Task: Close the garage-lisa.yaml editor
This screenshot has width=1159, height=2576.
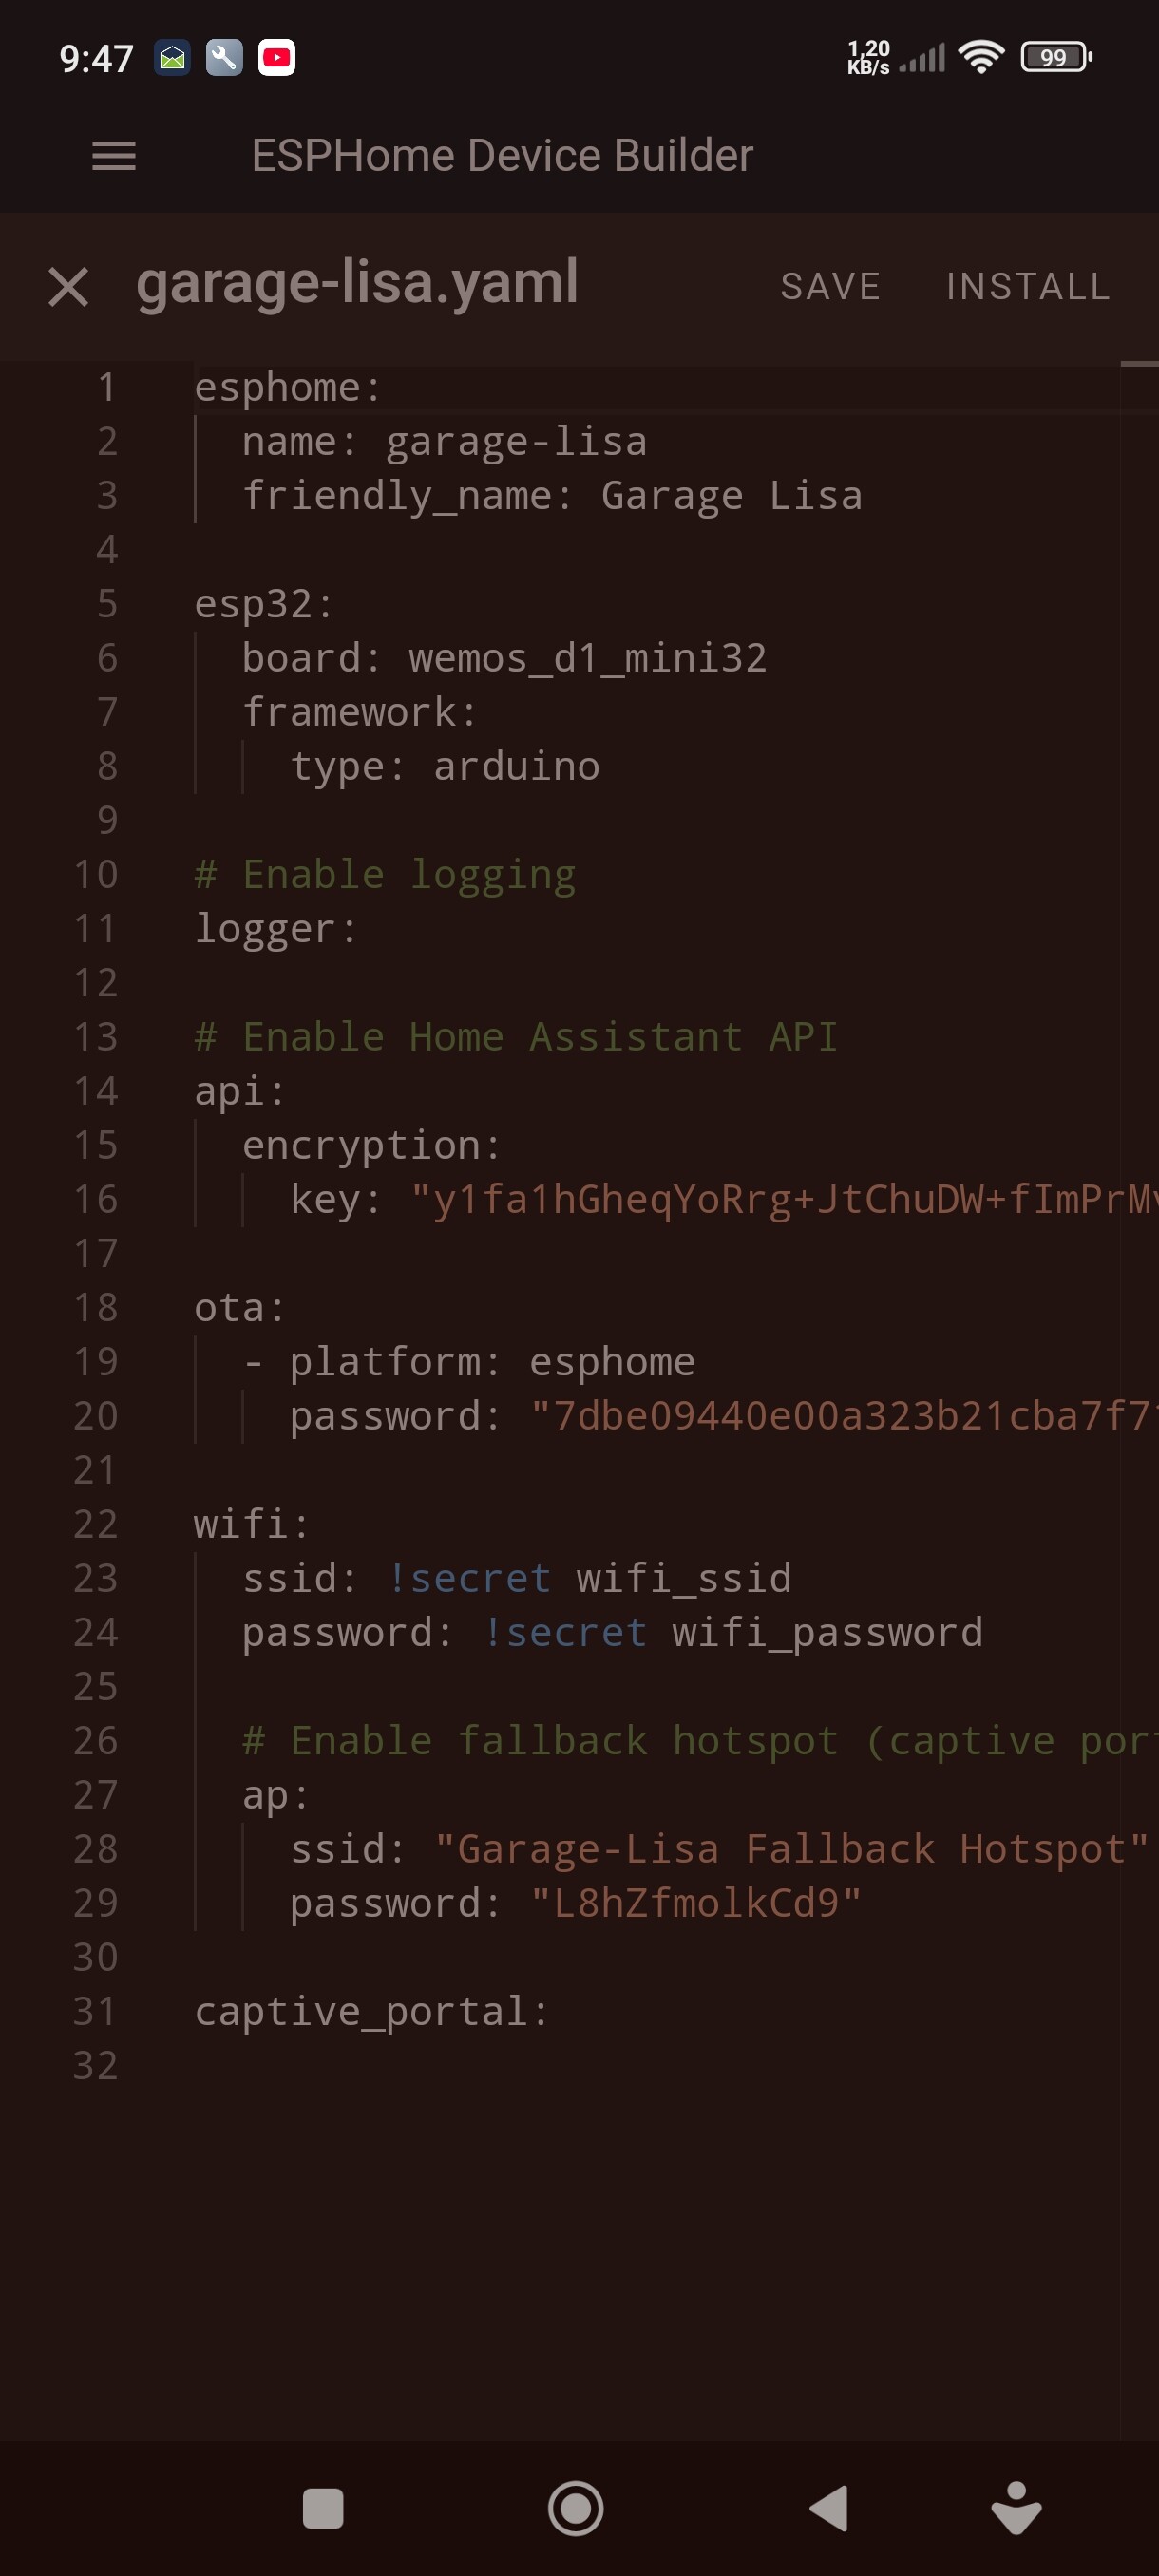Action: click(x=69, y=287)
